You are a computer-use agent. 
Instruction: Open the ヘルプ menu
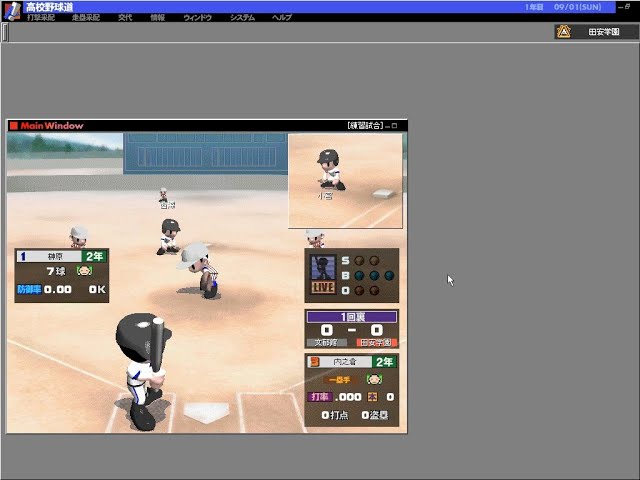[282, 18]
